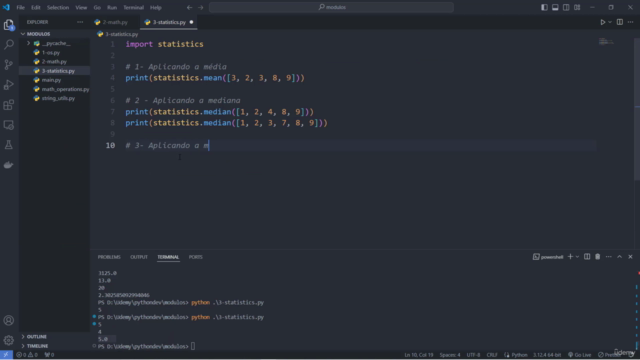Toggle the bottom panel visibility

[555, 7]
